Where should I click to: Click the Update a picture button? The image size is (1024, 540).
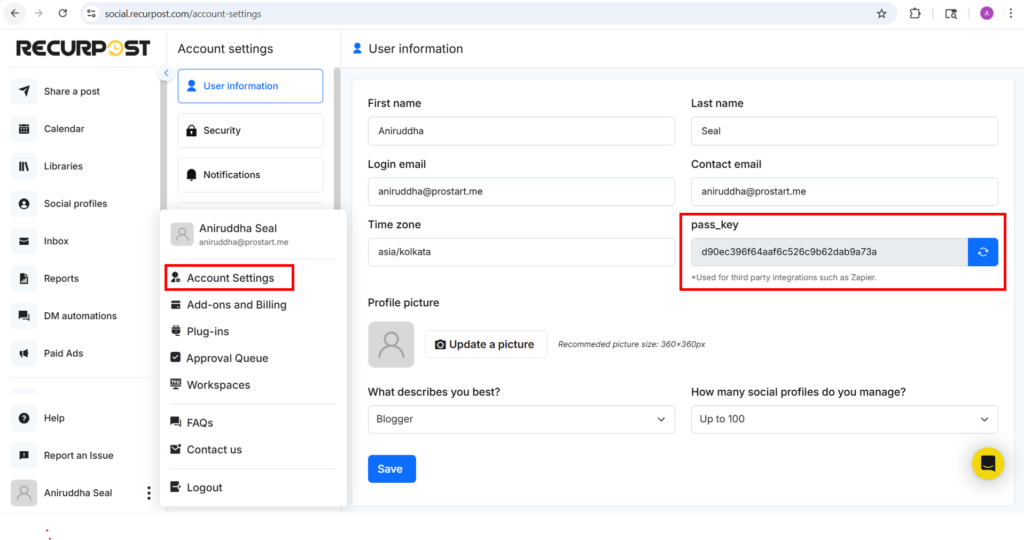coord(486,344)
